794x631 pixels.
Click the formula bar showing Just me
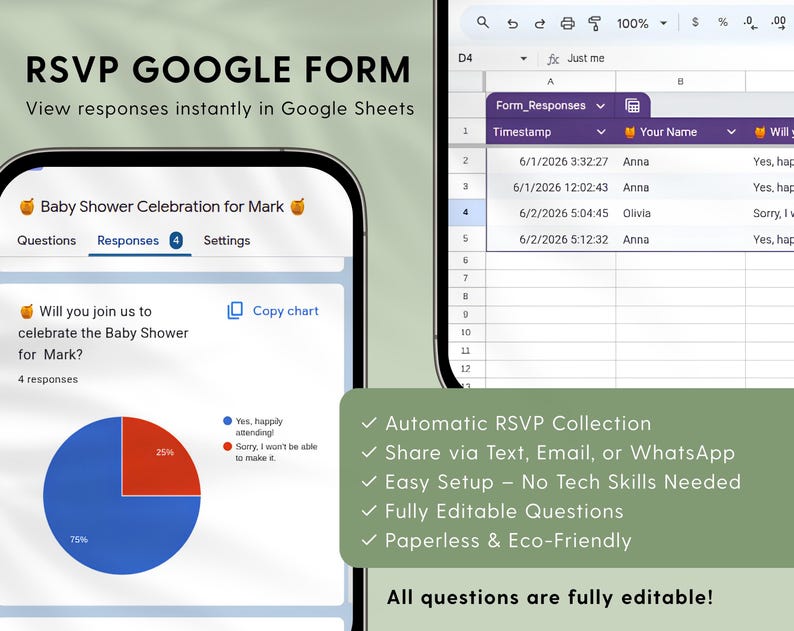[586, 58]
